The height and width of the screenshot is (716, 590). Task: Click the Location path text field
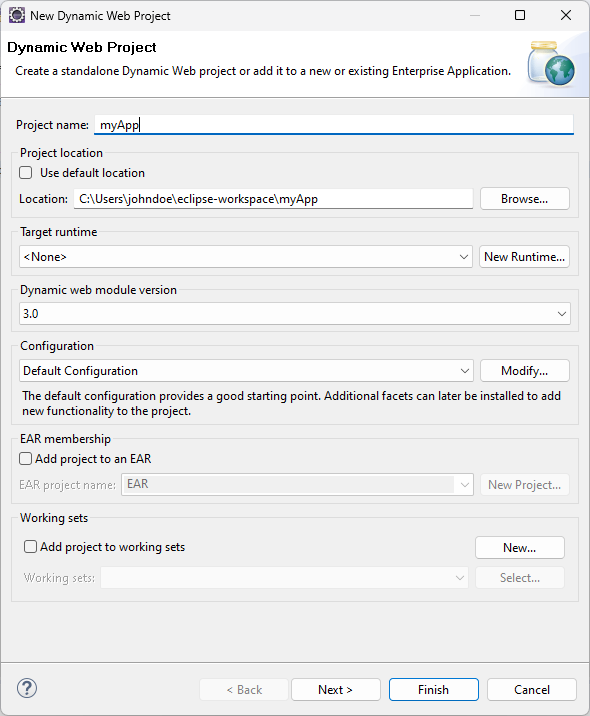274,199
